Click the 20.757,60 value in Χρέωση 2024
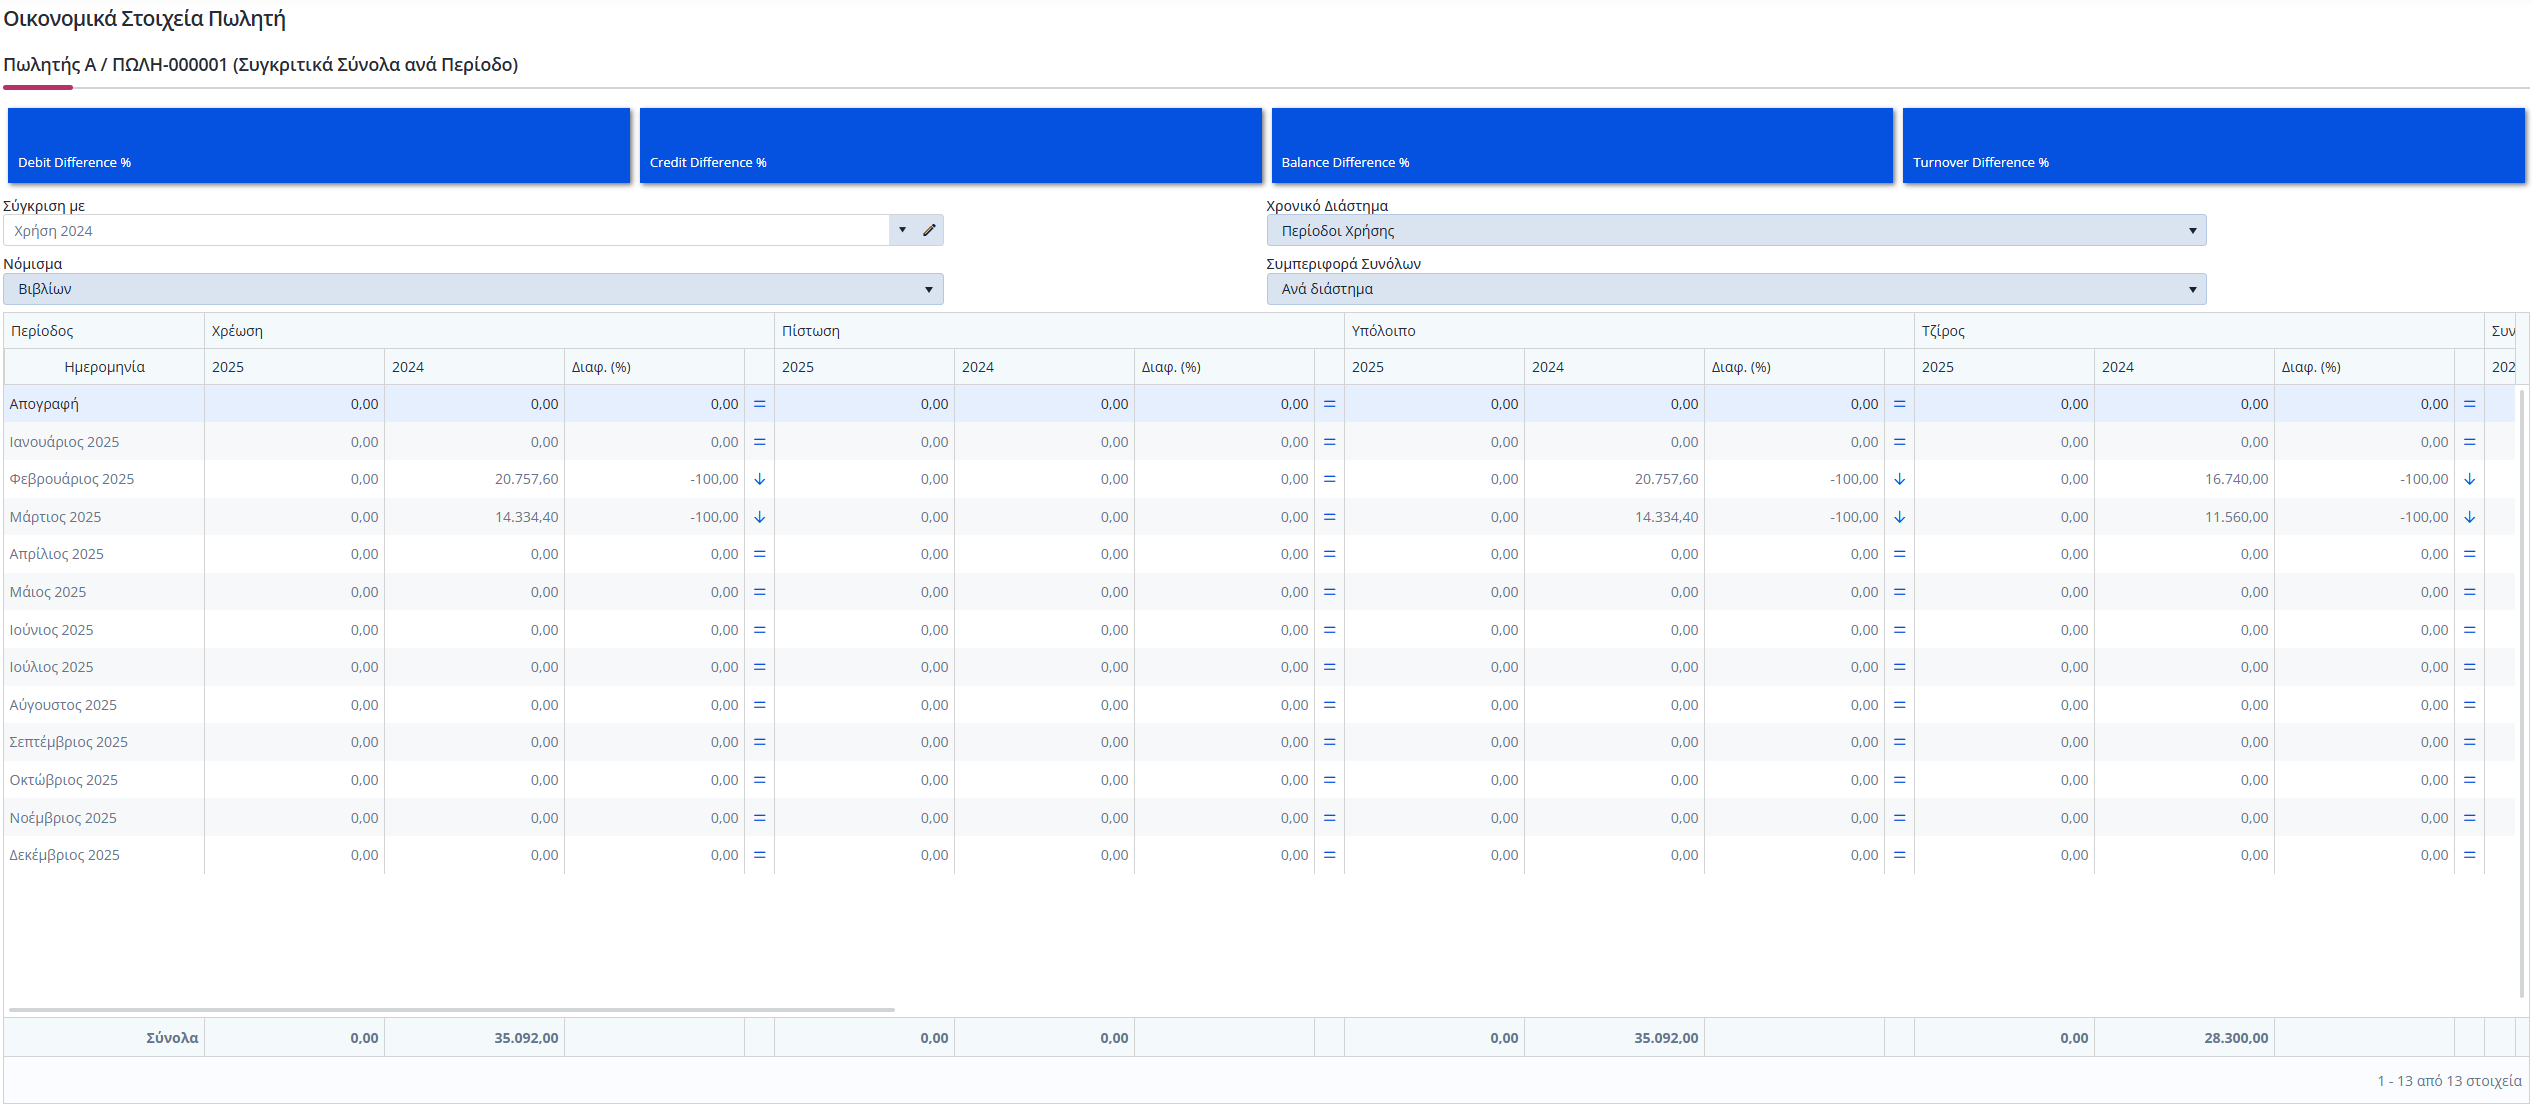This screenshot has height=1107, width=2532. pyautogui.click(x=526, y=479)
